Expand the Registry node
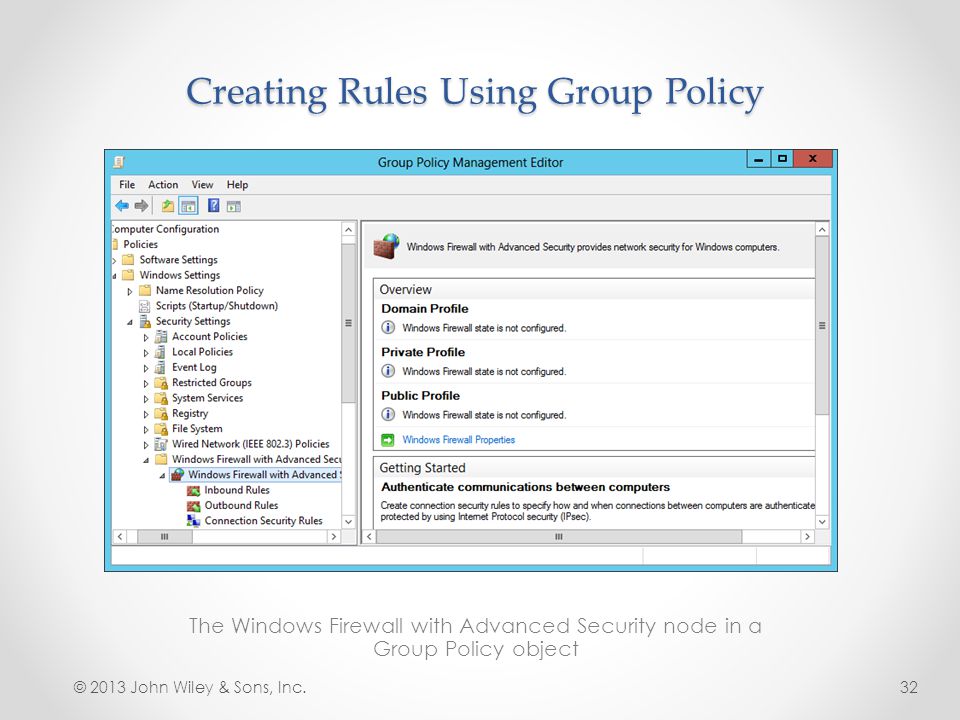Image resolution: width=960 pixels, height=720 pixels. (x=146, y=414)
